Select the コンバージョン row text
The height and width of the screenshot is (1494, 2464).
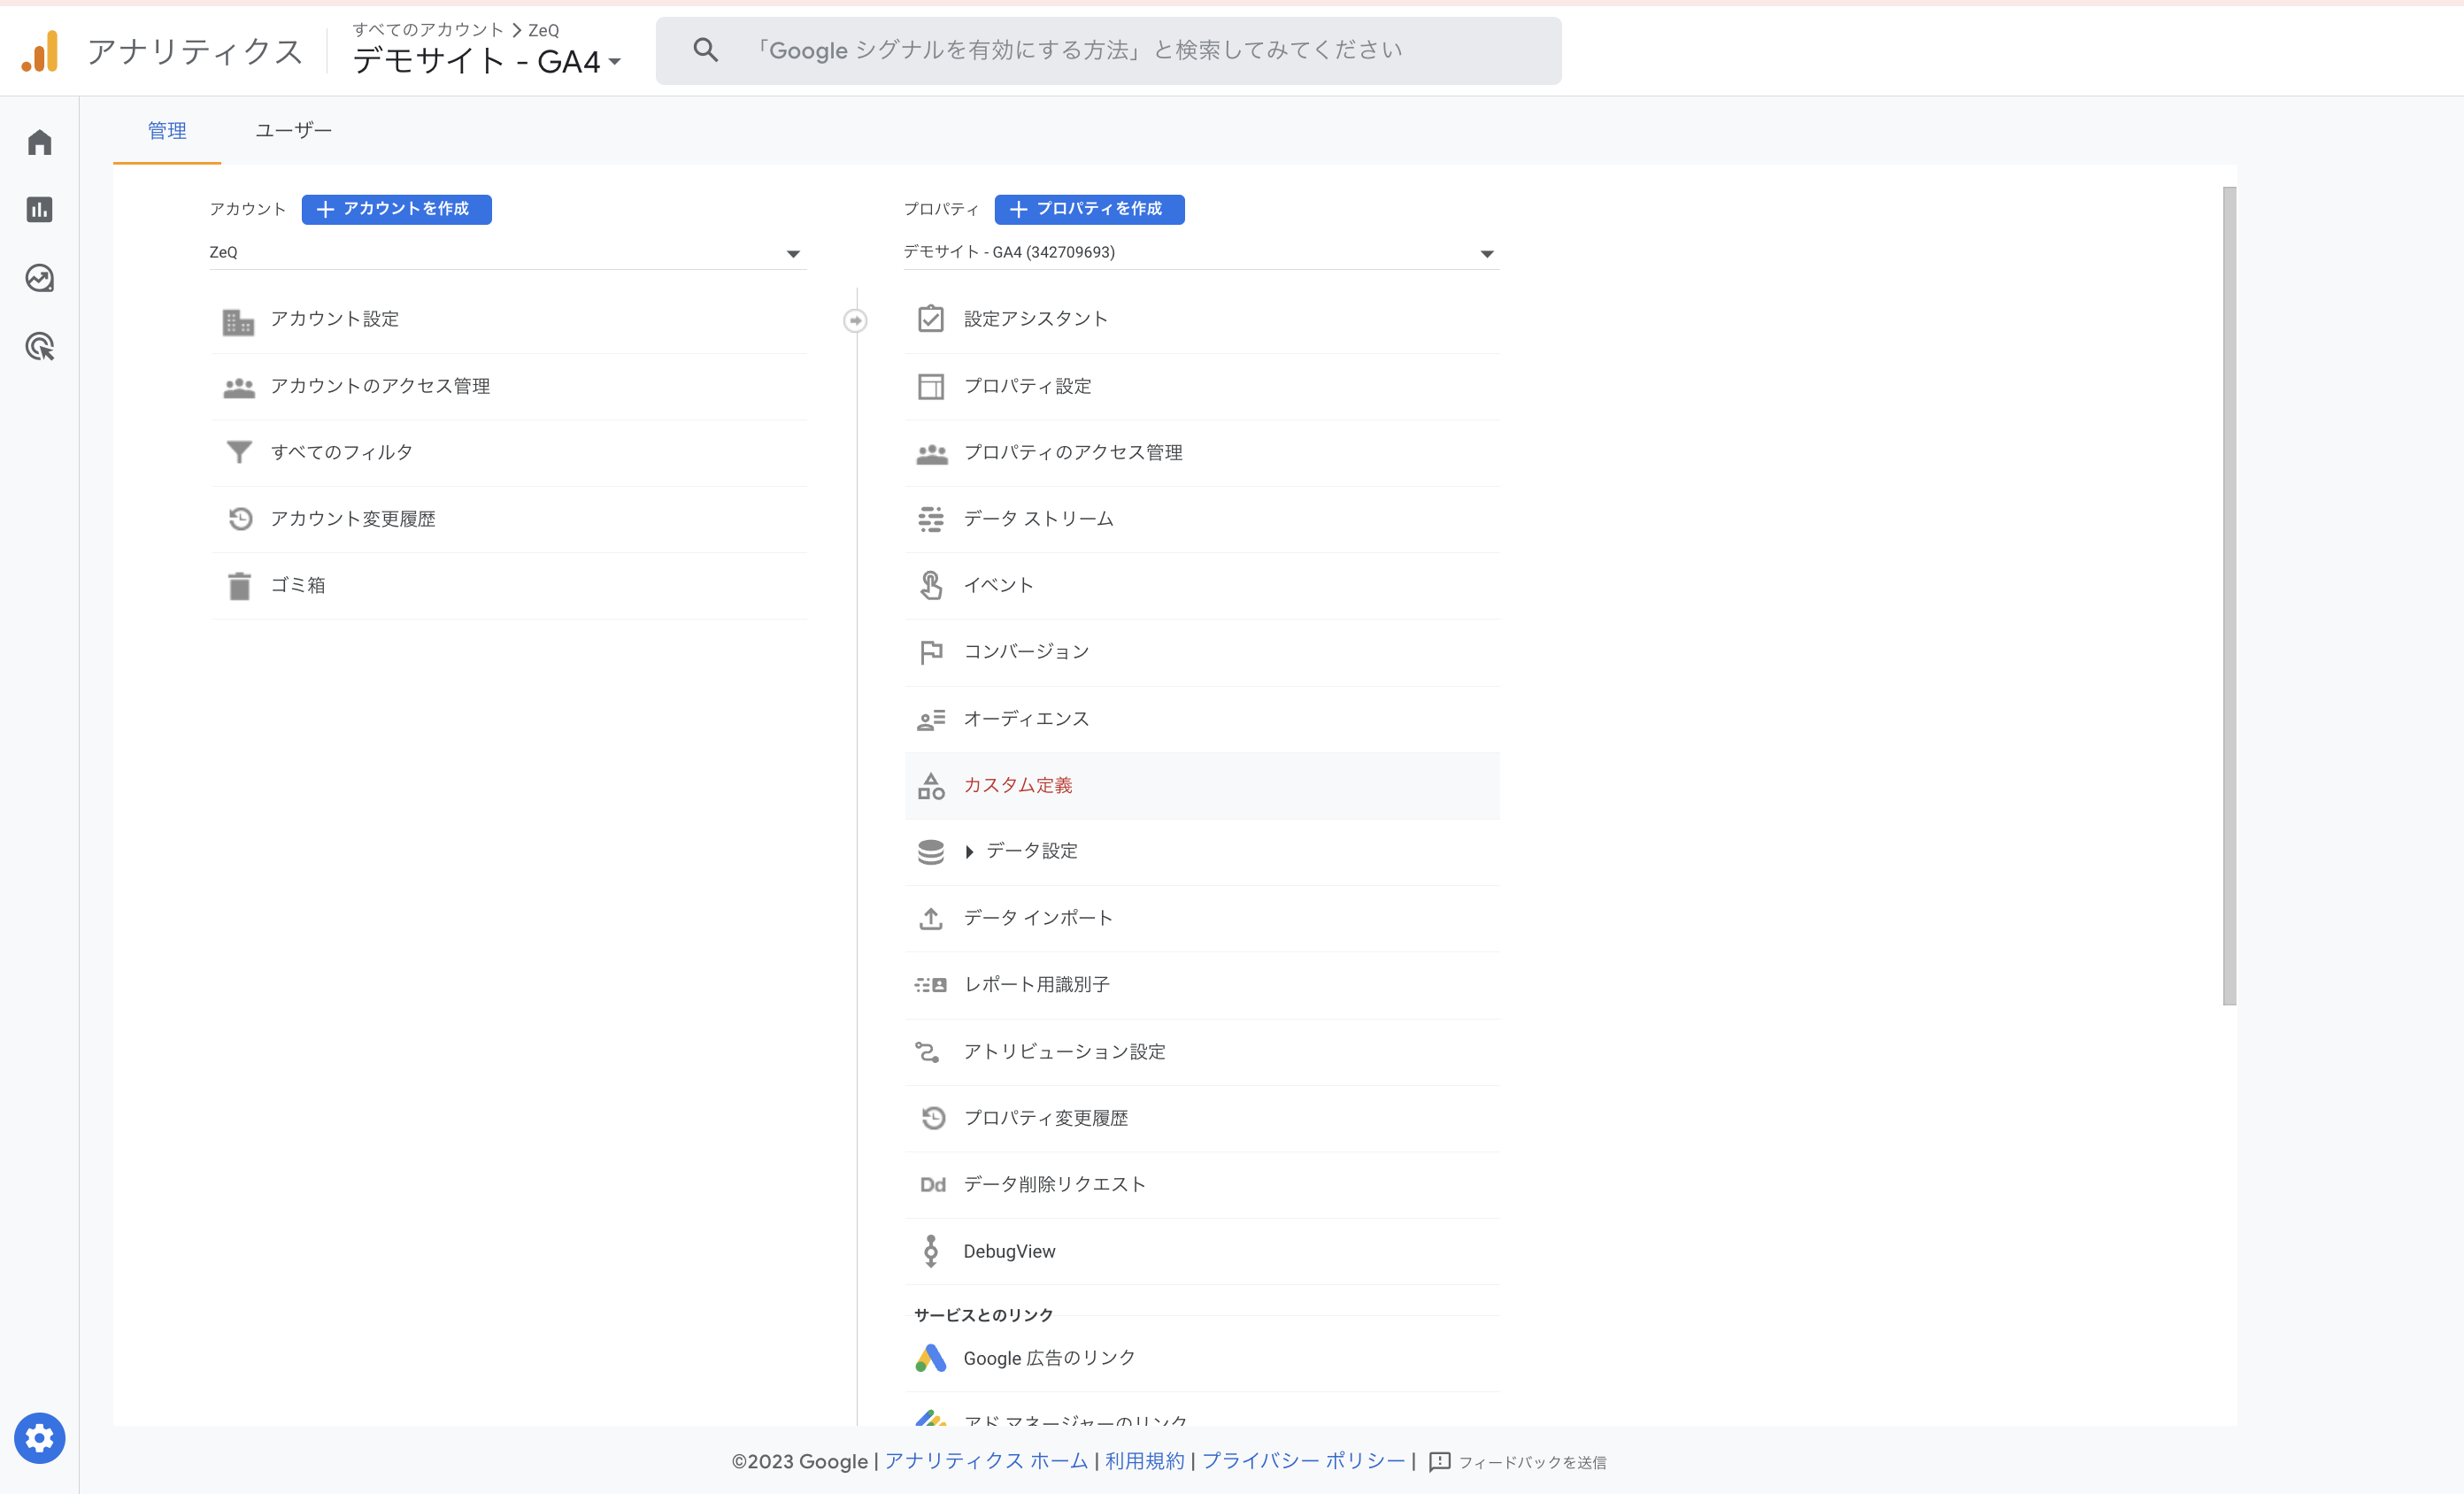click(1026, 652)
